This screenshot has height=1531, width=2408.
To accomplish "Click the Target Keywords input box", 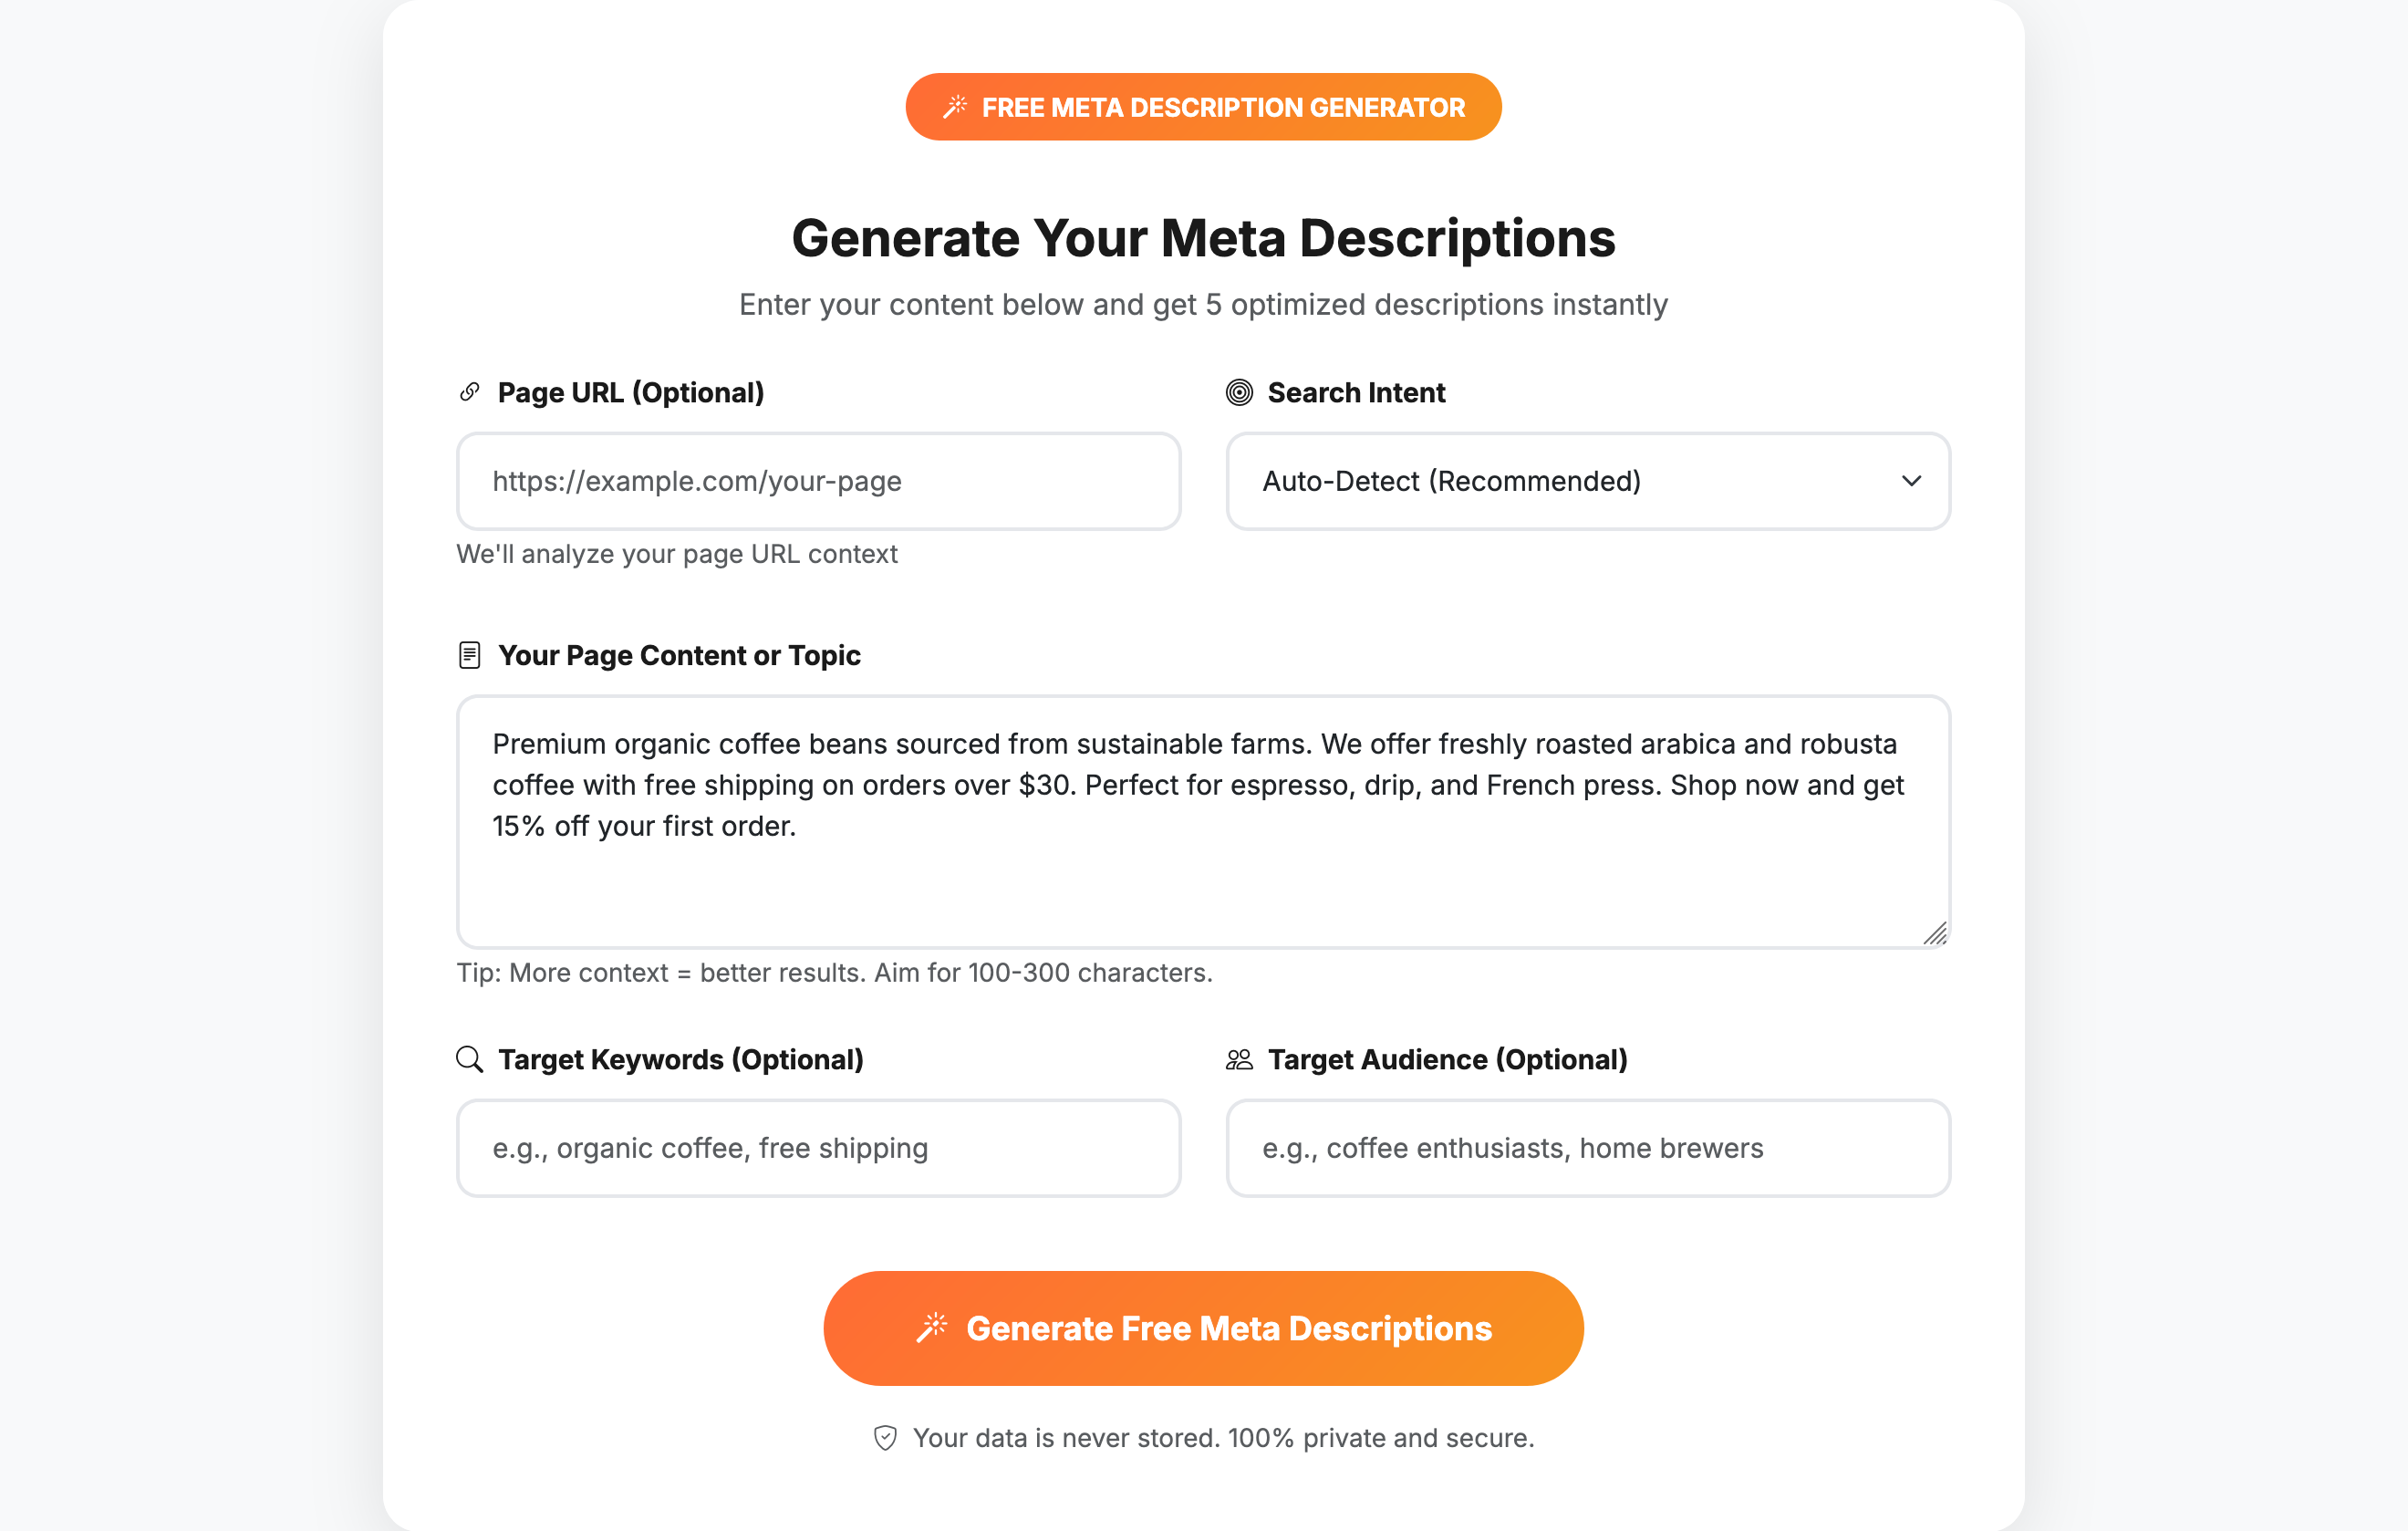I will [x=818, y=1147].
